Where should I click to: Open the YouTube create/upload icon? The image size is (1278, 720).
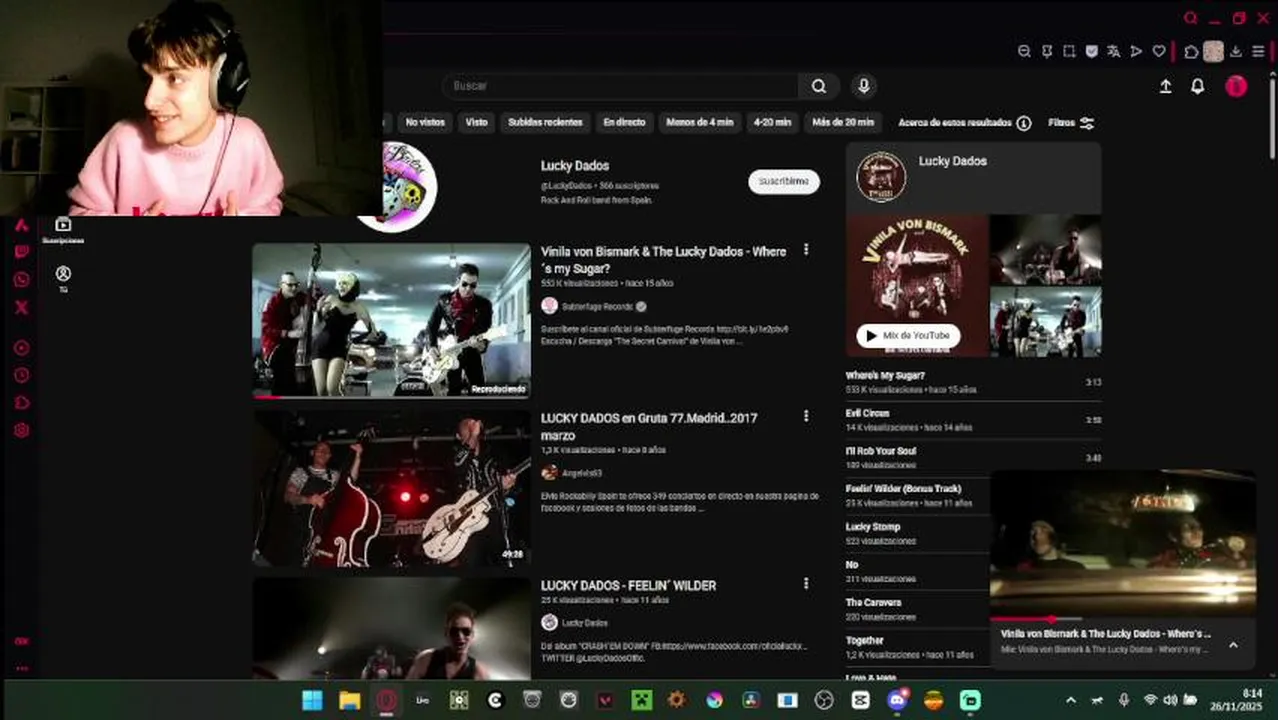tap(1165, 87)
